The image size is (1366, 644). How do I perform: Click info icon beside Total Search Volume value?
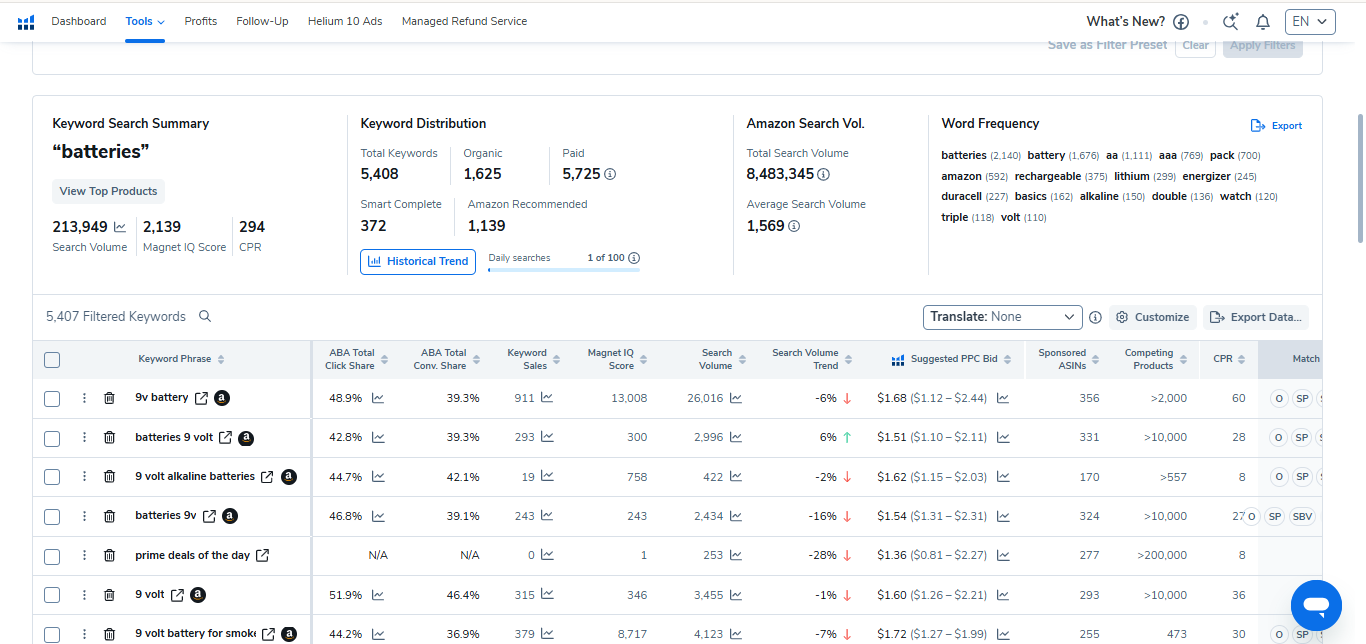[x=823, y=174]
